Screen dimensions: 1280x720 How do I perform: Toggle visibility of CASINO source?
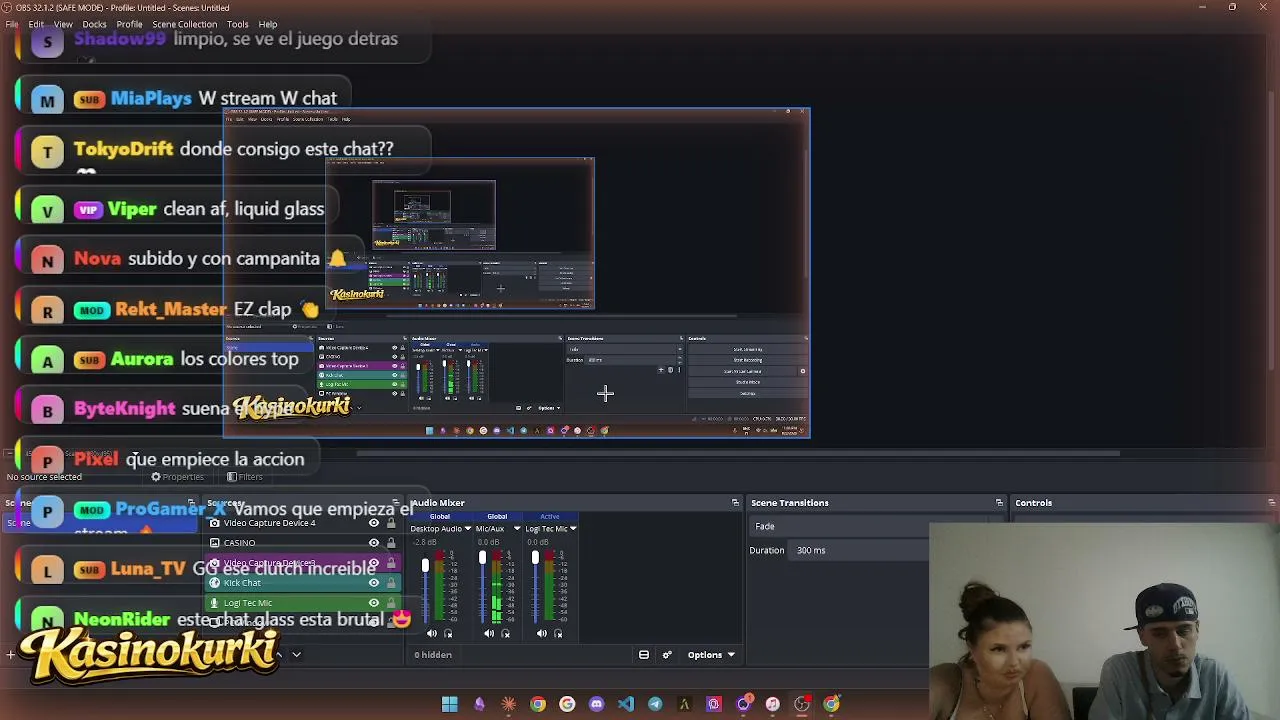[374, 543]
